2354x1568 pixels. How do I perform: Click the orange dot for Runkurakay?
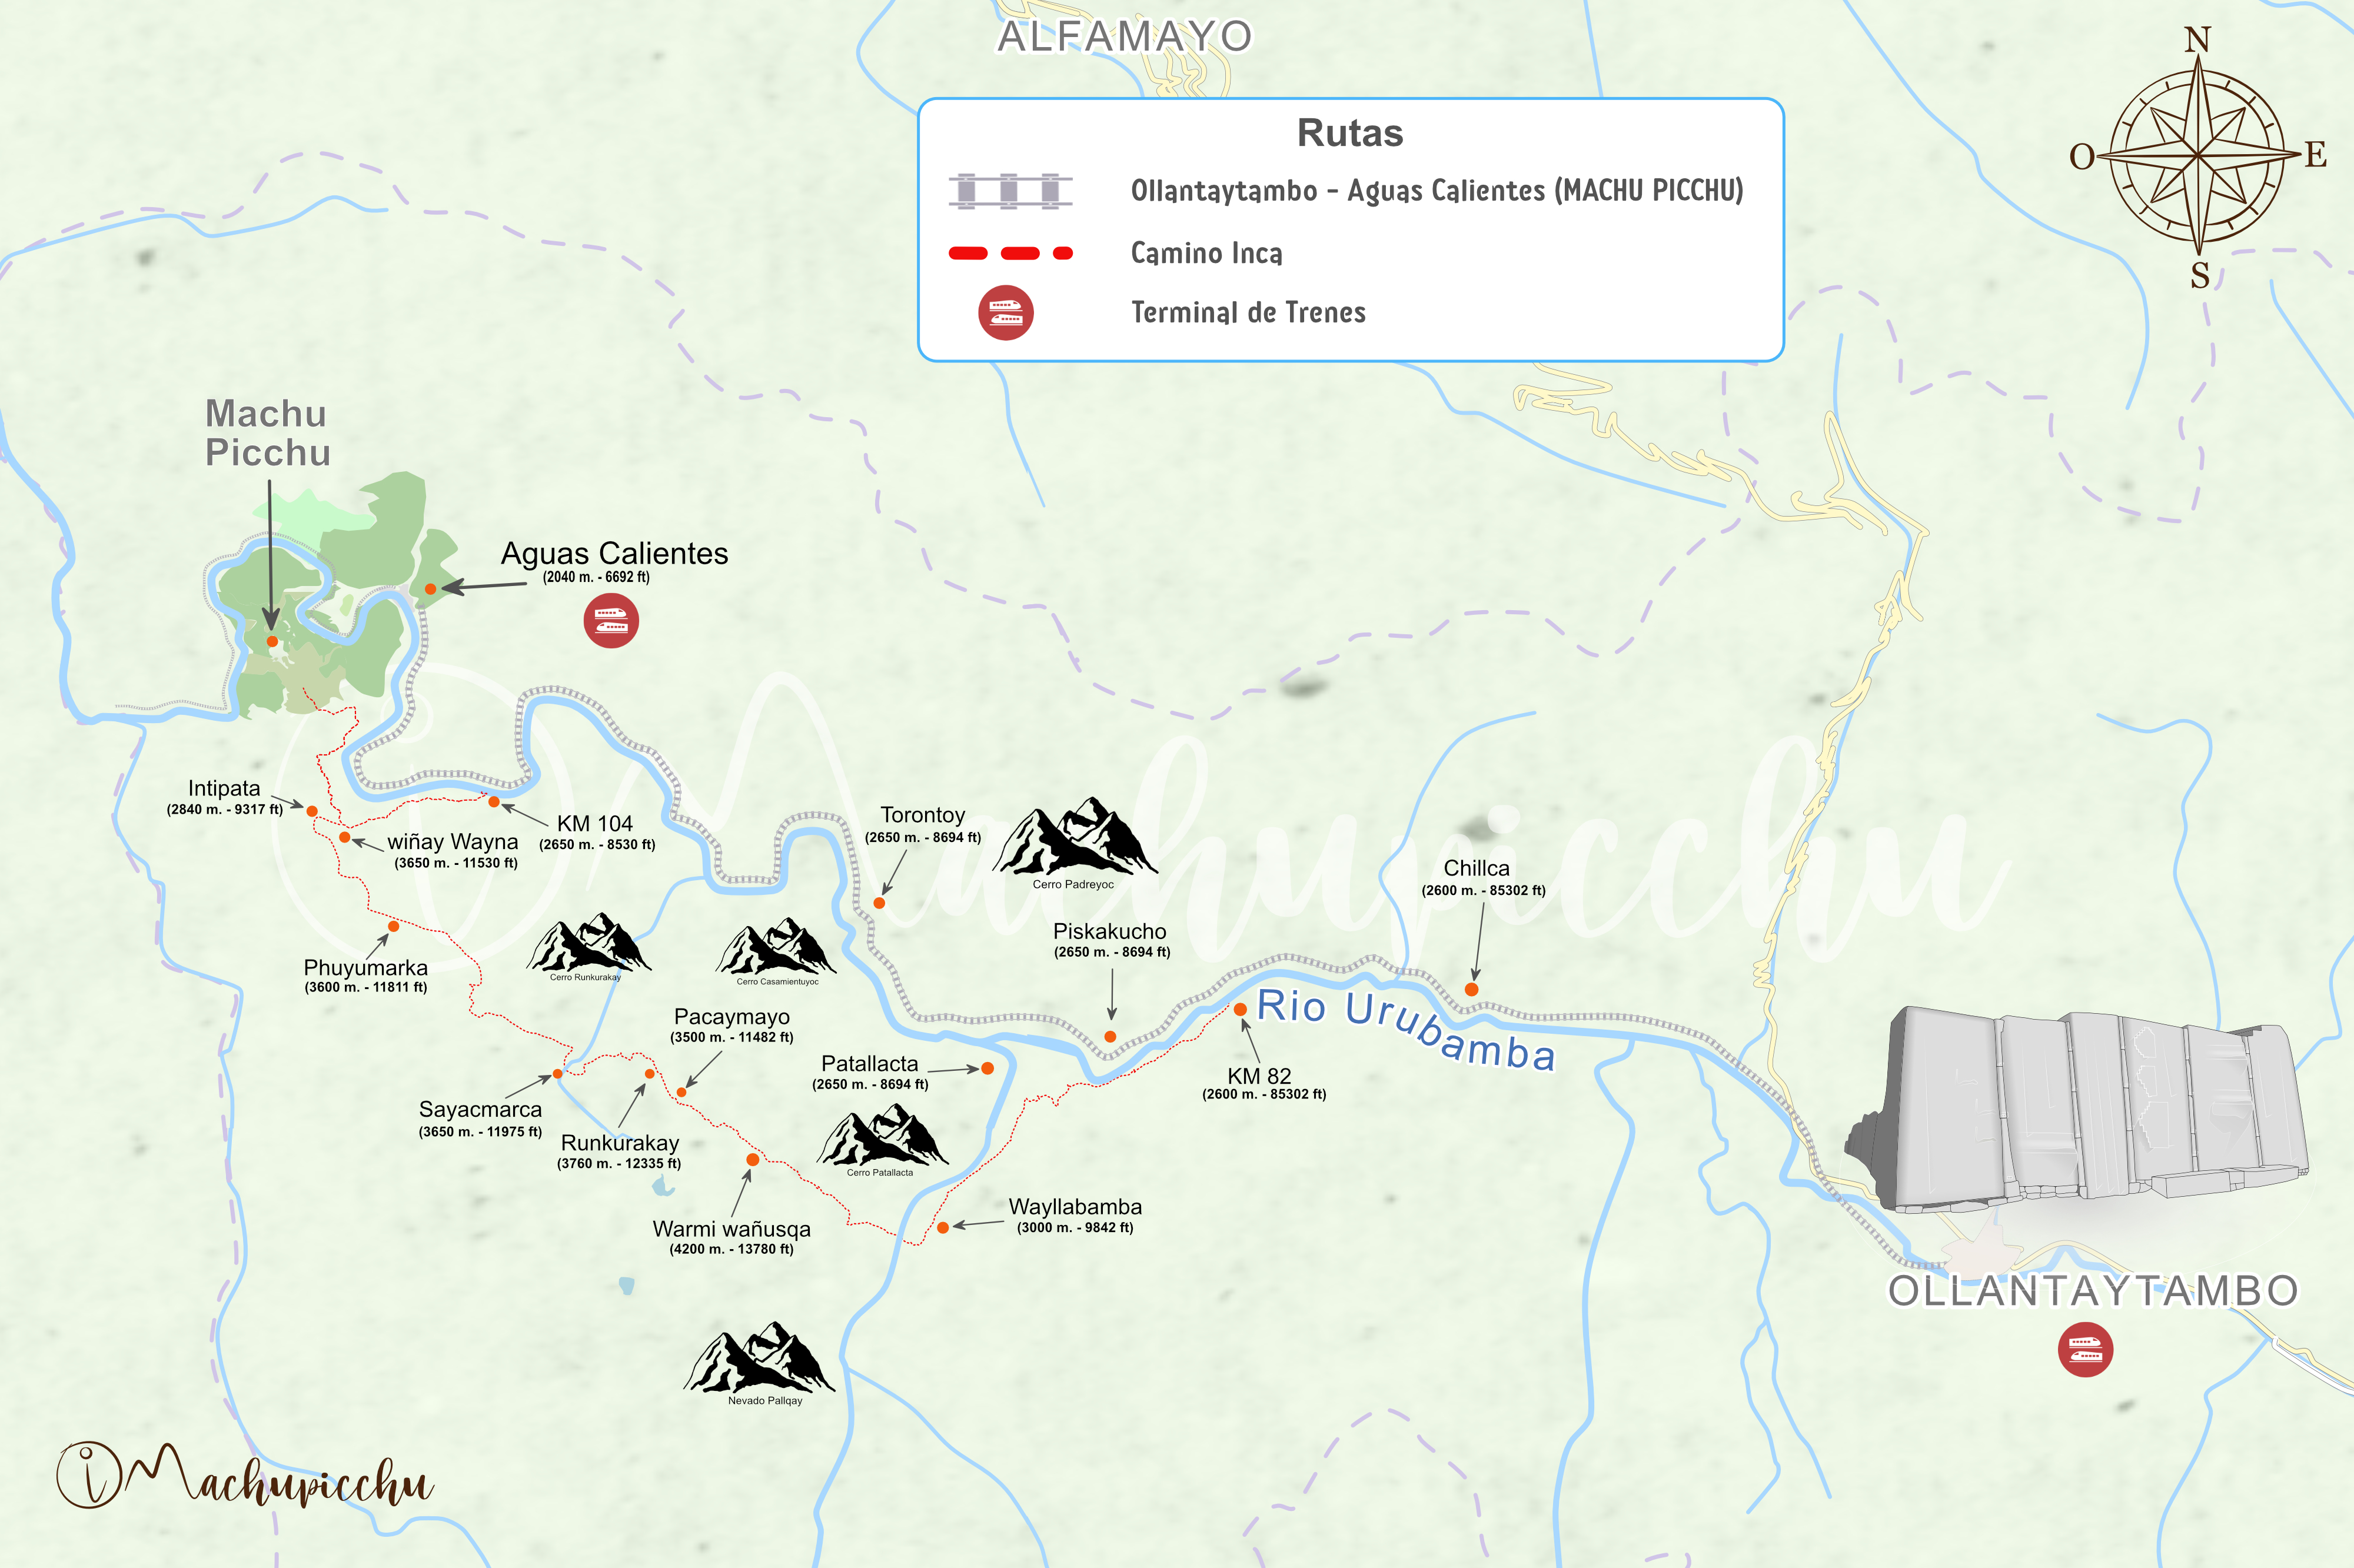tap(649, 1073)
